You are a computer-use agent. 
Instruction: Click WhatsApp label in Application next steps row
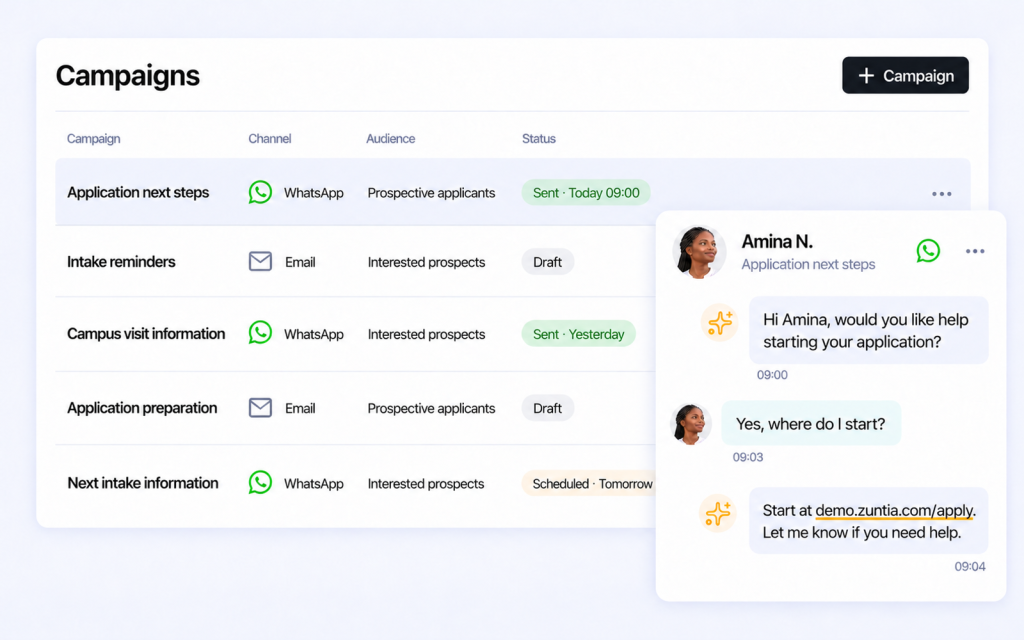point(313,193)
